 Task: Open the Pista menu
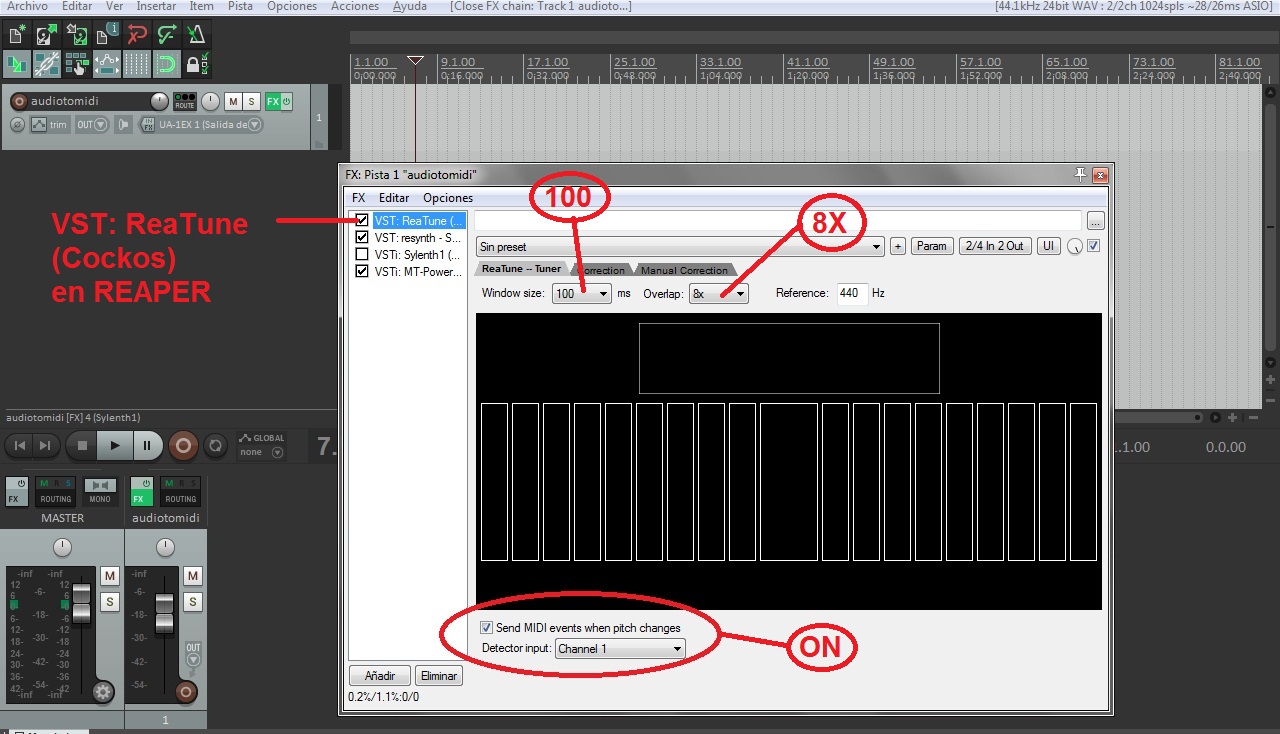(240, 6)
